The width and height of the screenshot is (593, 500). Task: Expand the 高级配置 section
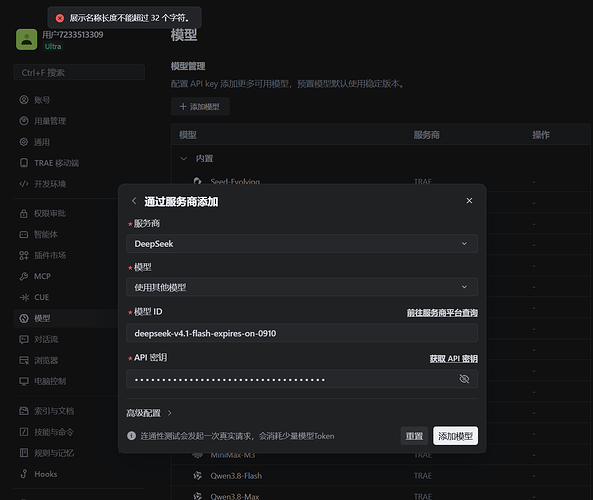click(149, 413)
